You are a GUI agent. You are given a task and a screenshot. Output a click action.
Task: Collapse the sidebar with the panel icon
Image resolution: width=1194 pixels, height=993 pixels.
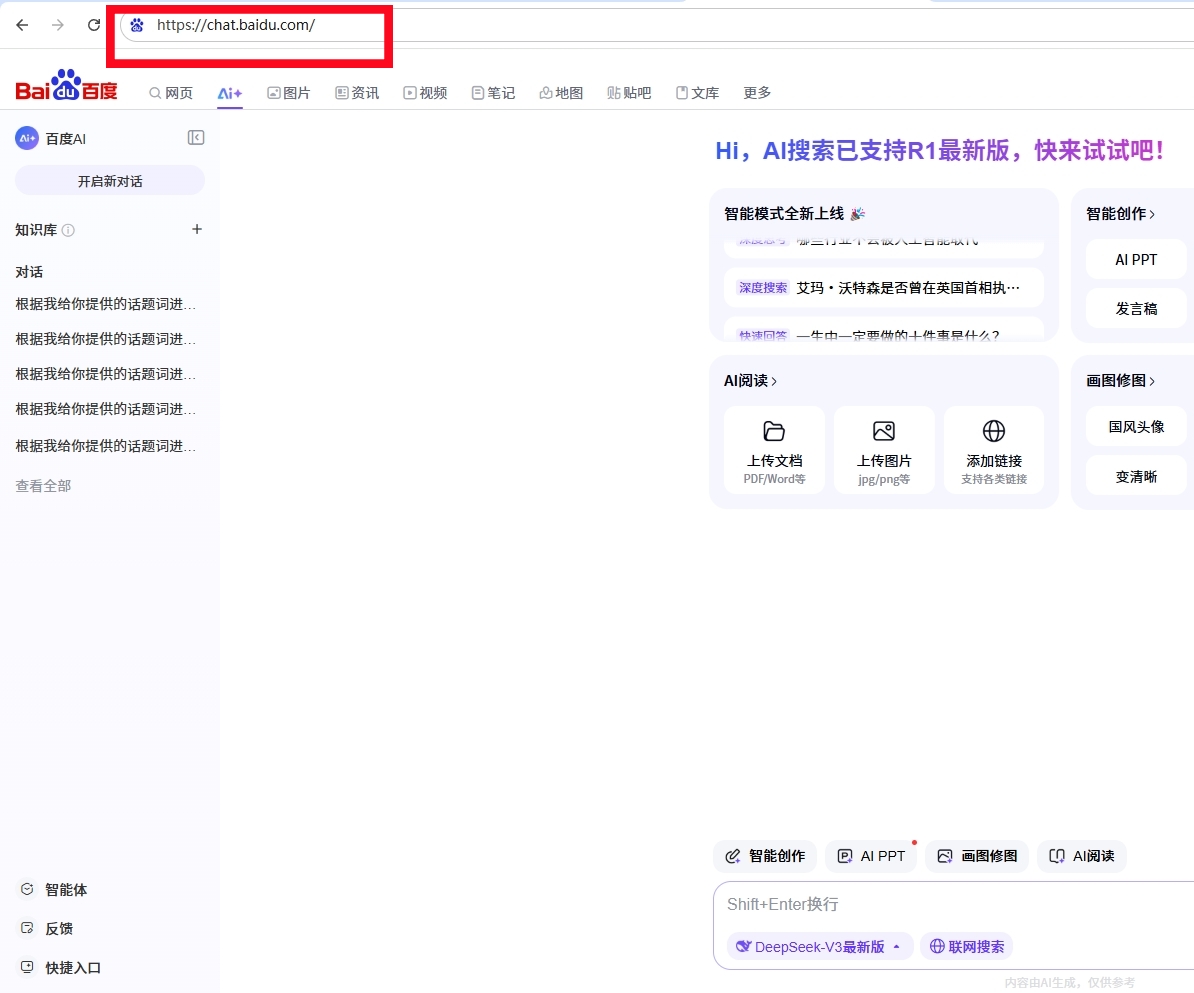coord(196,138)
